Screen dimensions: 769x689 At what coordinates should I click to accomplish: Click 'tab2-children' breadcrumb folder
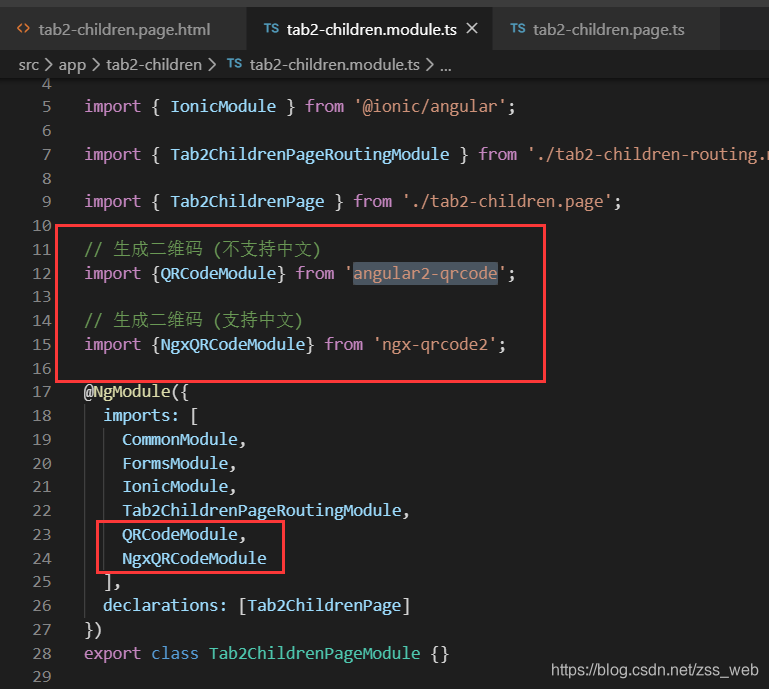[x=154, y=65]
